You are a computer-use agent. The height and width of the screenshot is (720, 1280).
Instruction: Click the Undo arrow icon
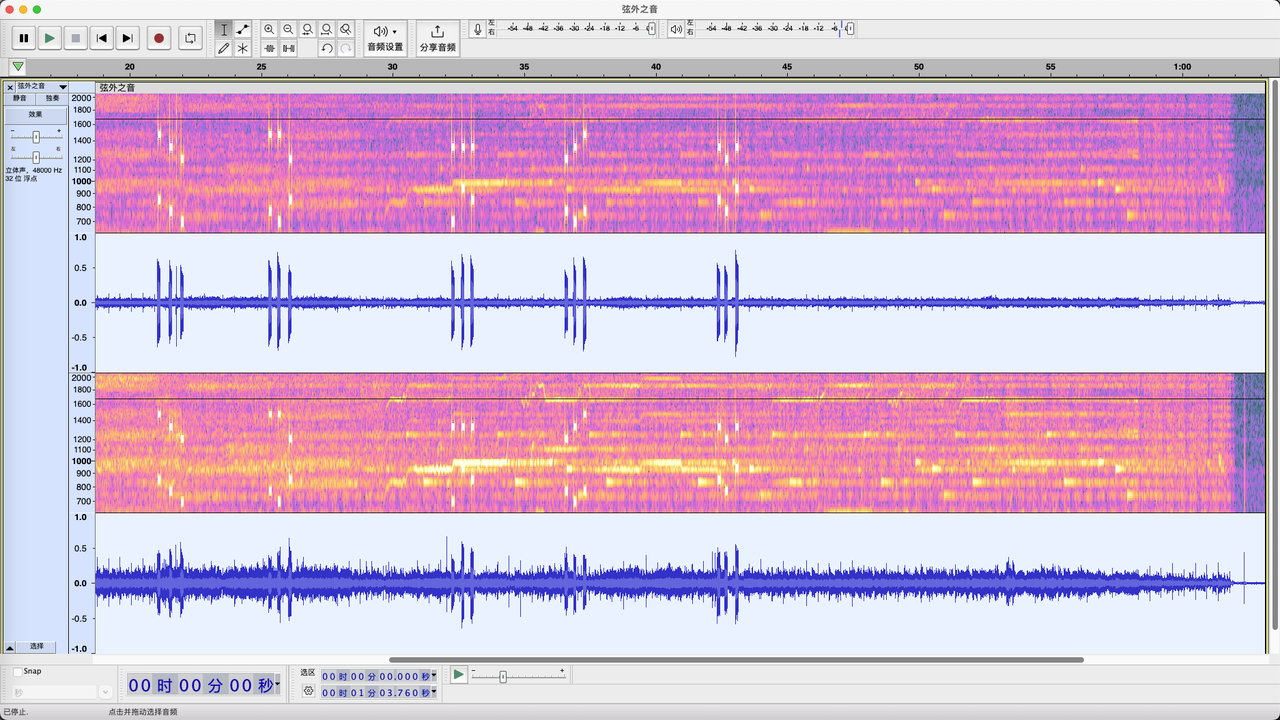point(326,48)
